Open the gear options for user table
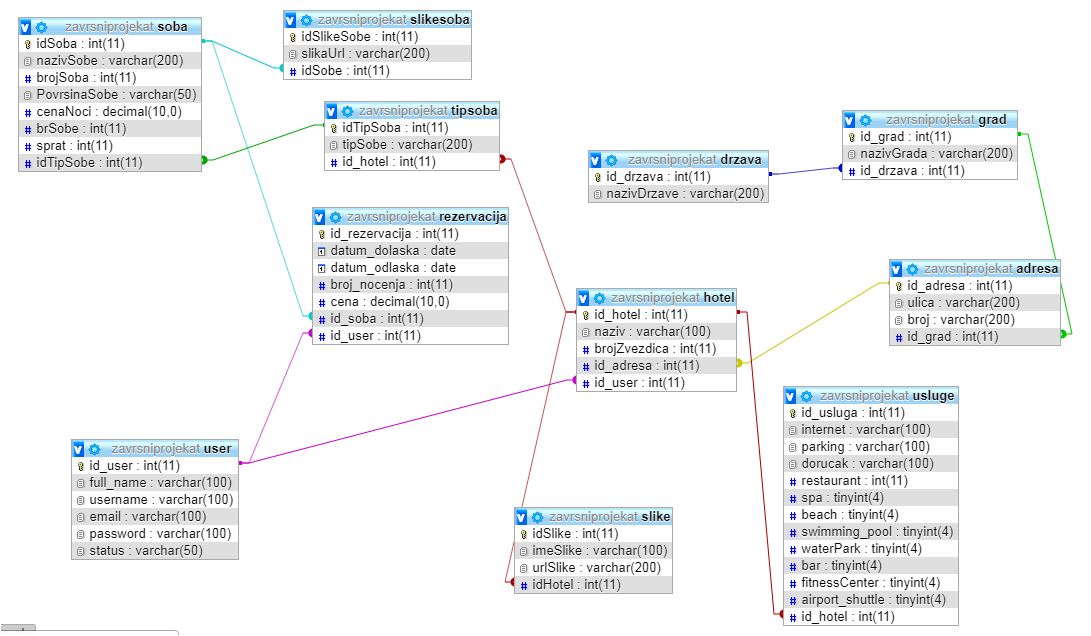 tap(94, 449)
